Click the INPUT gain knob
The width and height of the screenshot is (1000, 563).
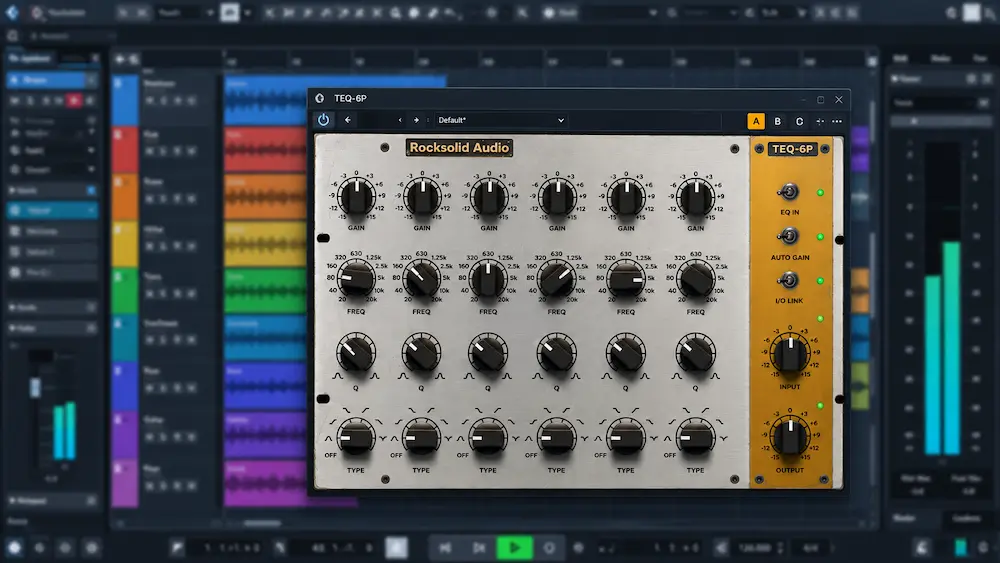pyautogui.click(x=790, y=353)
